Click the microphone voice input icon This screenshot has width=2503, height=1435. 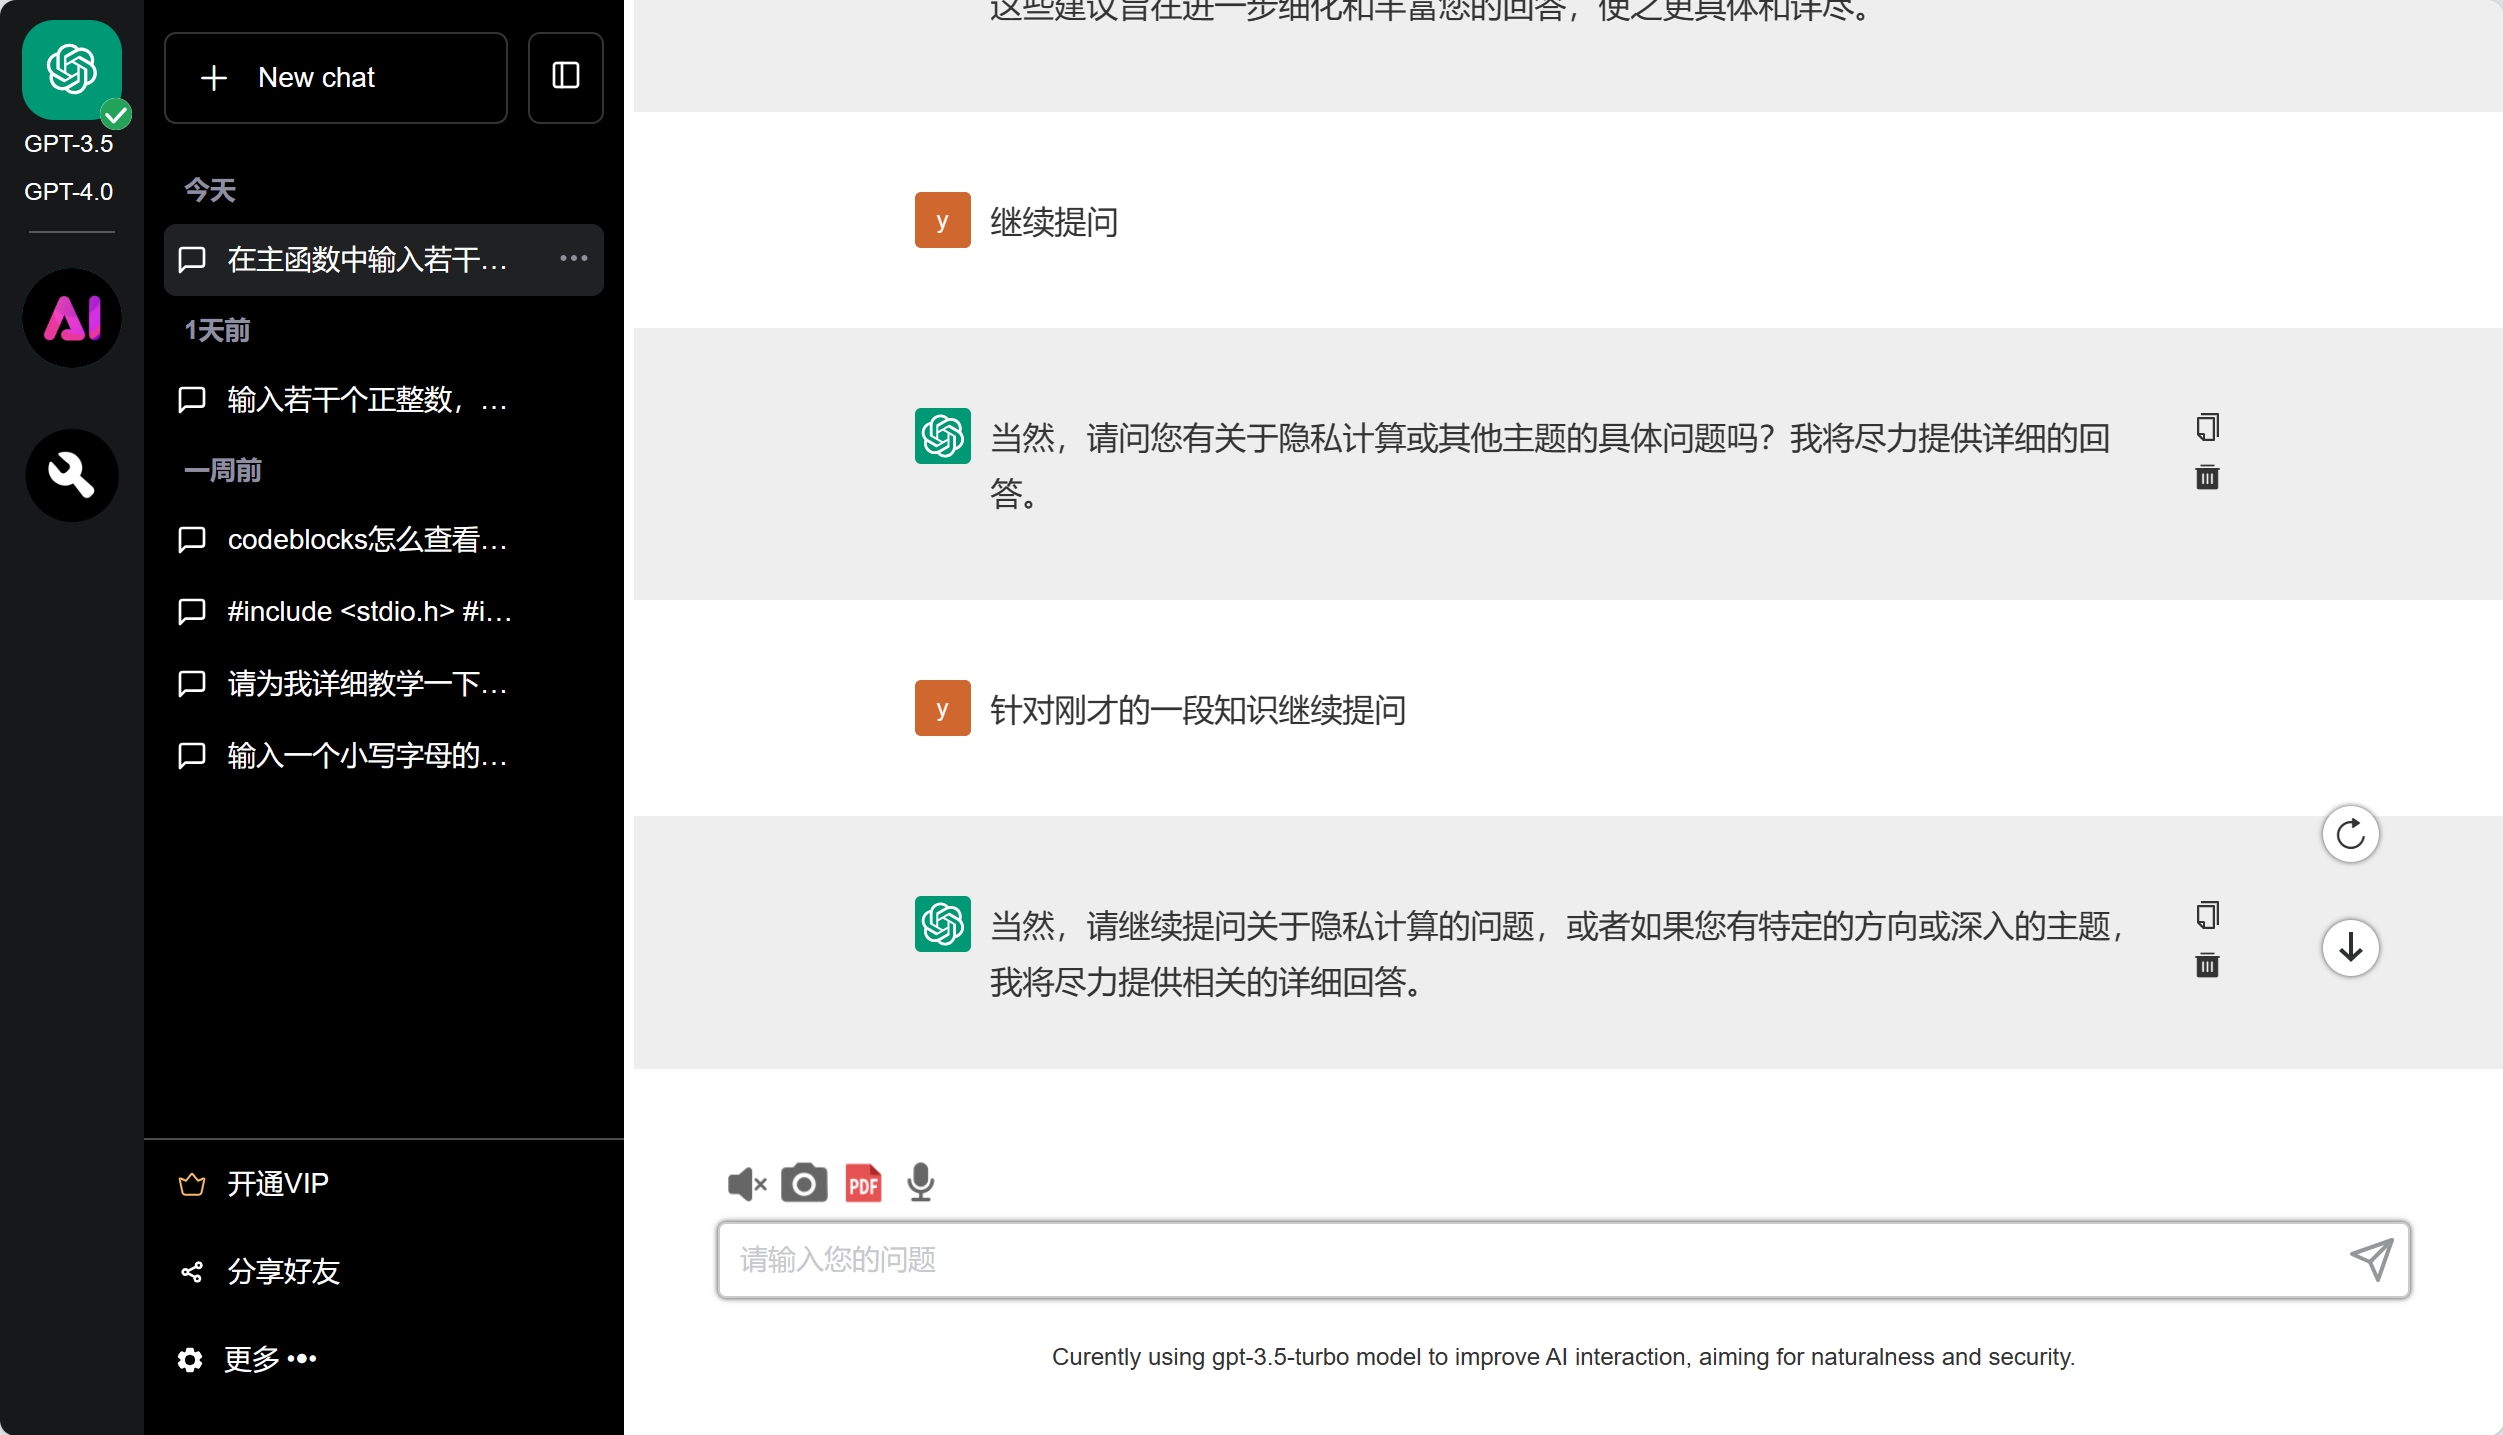pyautogui.click(x=920, y=1183)
